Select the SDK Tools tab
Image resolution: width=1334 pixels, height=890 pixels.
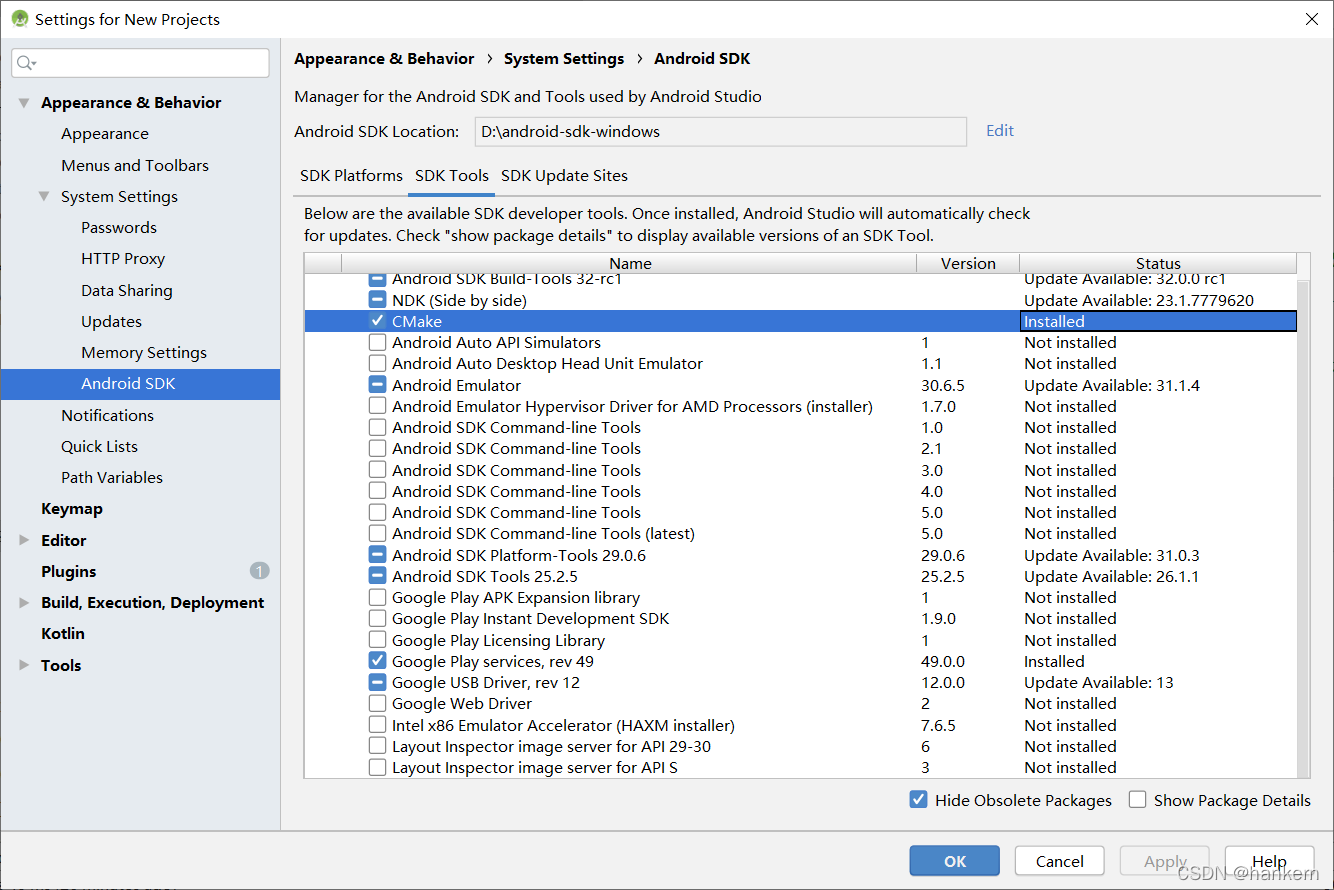coord(452,175)
